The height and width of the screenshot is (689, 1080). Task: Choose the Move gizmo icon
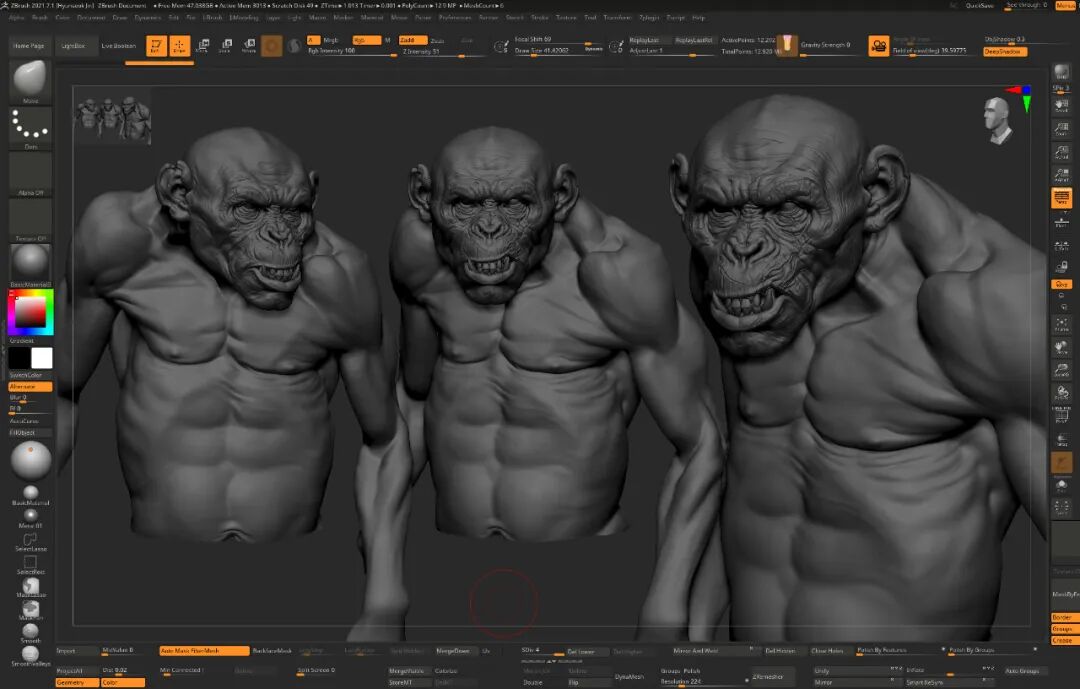[202, 46]
